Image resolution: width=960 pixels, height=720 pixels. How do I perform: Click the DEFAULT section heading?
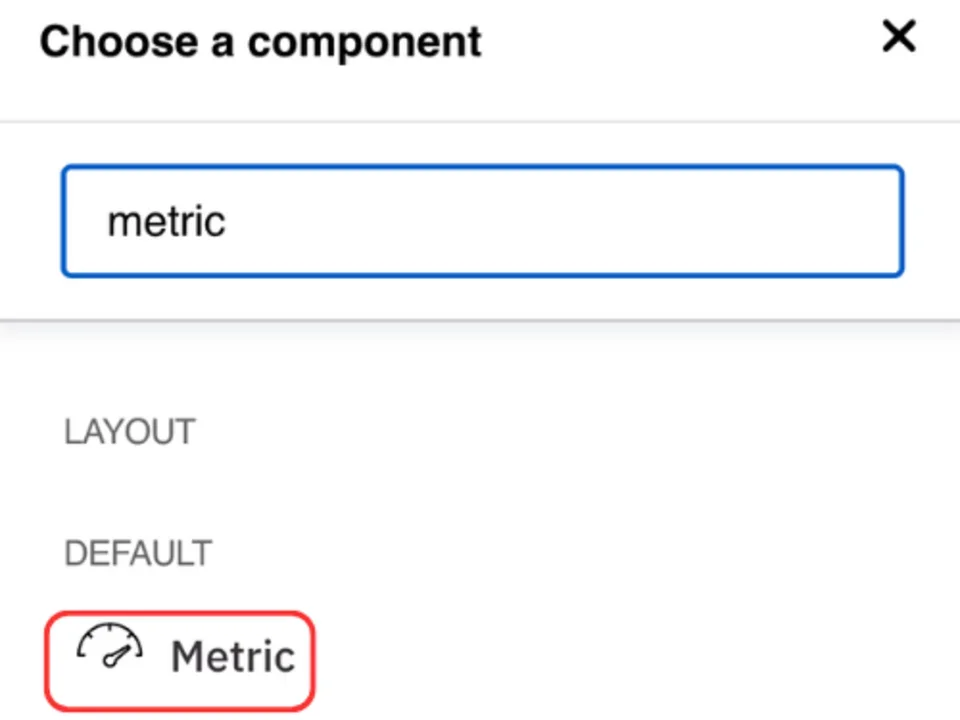(x=137, y=553)
